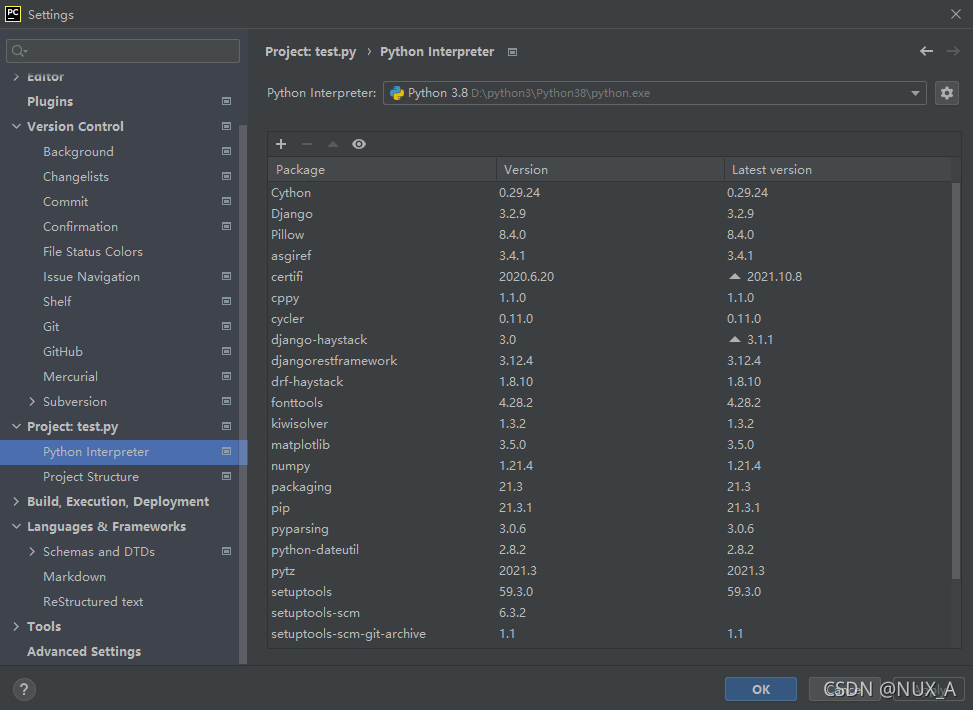This screenshot has width=973, height=710.
Task: Go back with the left arrow
Action: coord(926,51)
